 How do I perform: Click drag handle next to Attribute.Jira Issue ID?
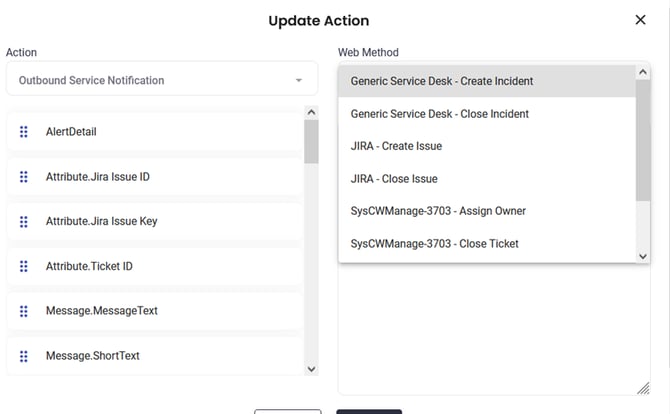click(x=24, y=177)
